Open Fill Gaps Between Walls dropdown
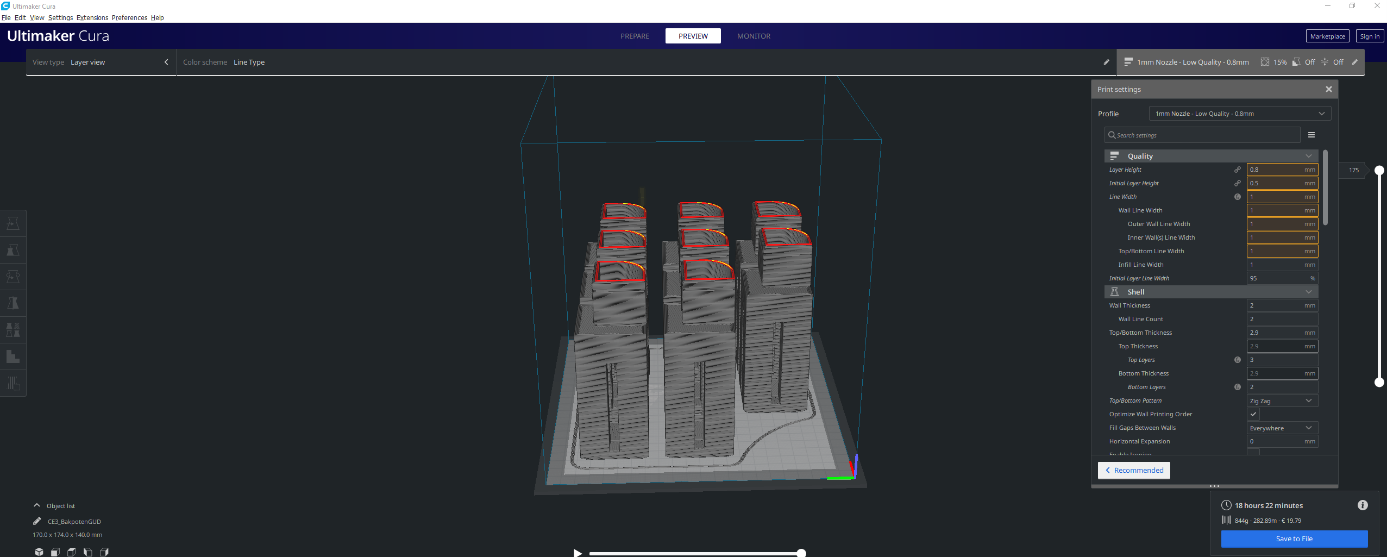This screenshot has height=557, width=1387. (1282, 427)
